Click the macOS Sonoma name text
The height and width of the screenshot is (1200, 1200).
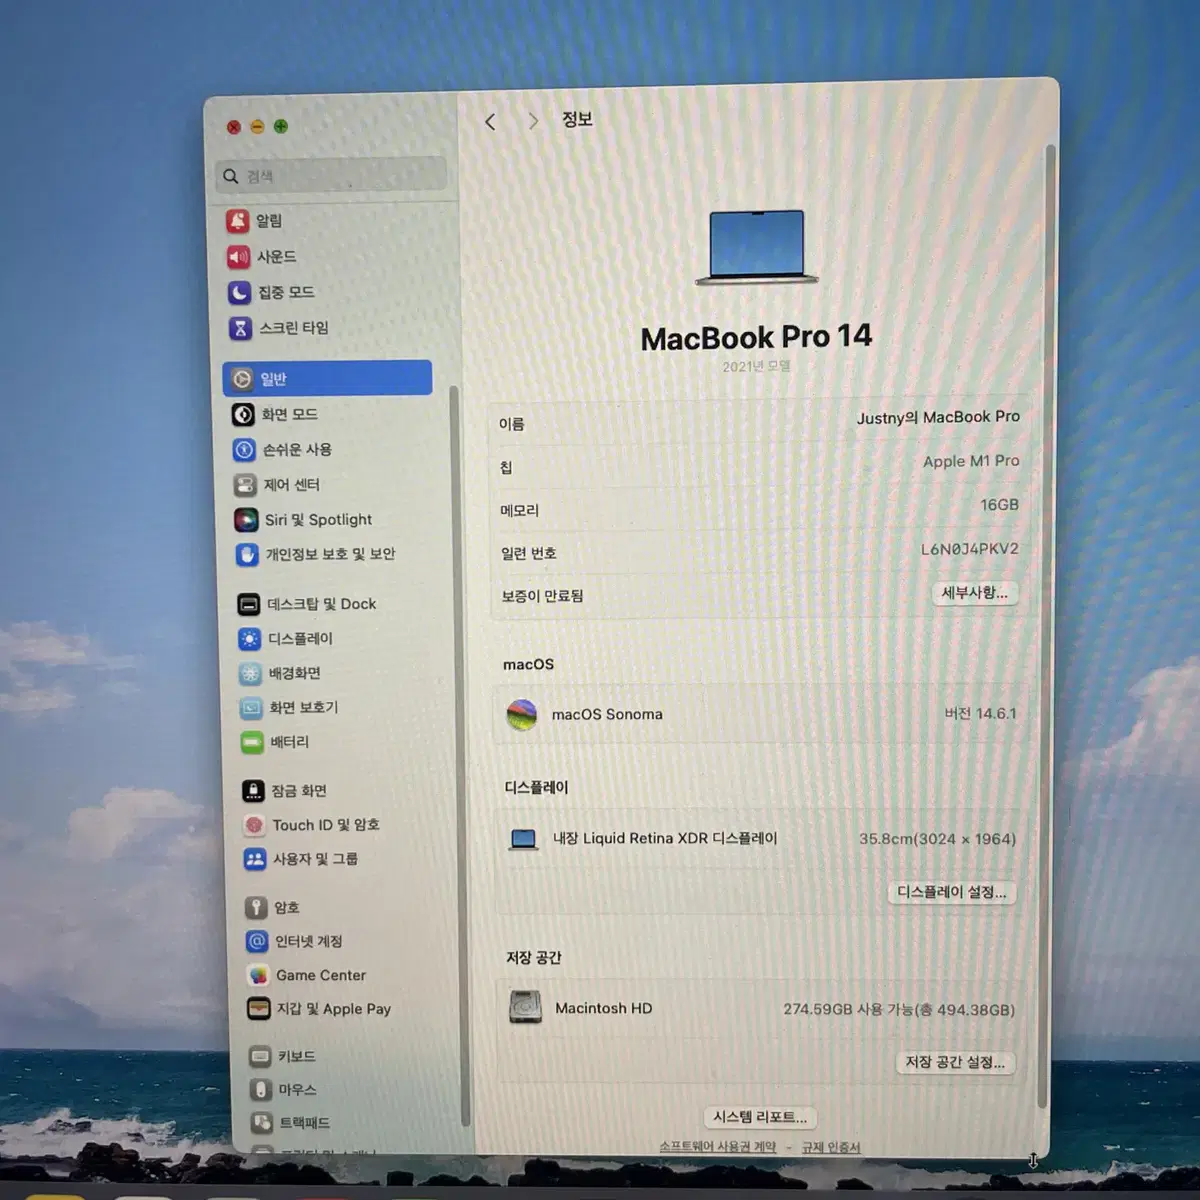click(607, 714)
